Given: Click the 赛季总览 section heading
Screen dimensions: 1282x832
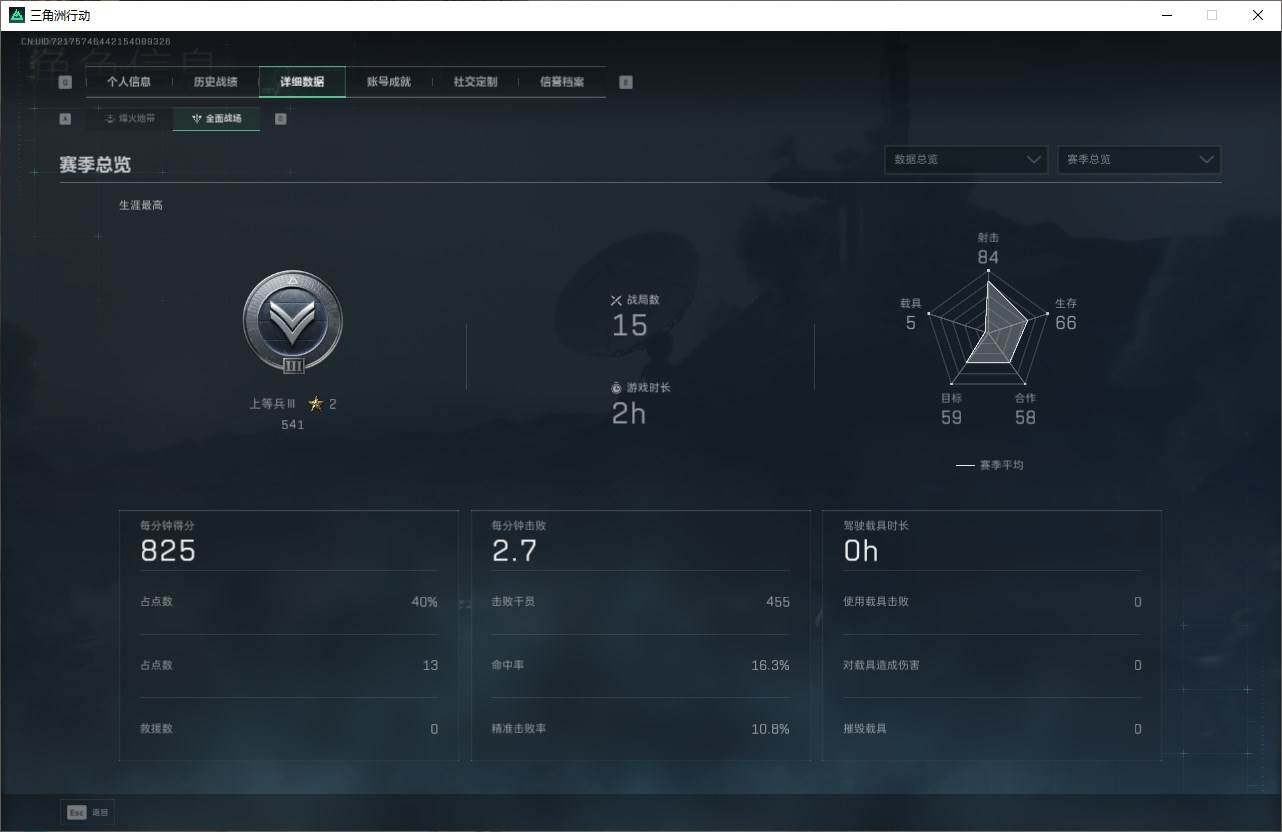Looking at the screenshot, I should (95, 165).
